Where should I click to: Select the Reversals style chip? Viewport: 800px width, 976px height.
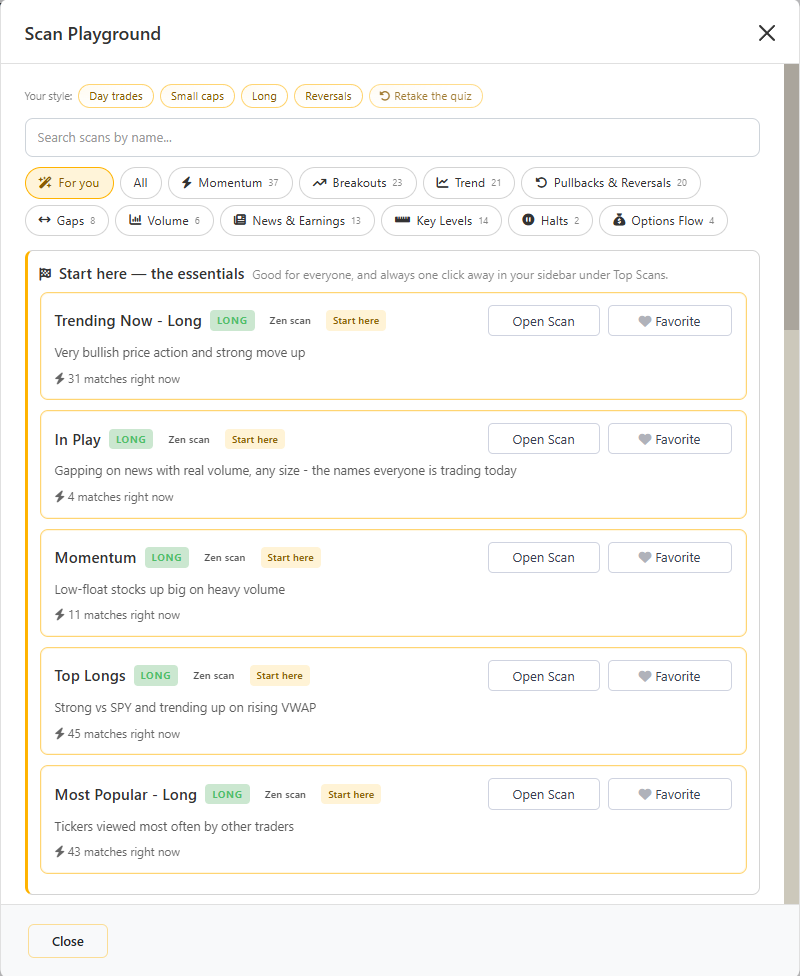click(328, 96)
